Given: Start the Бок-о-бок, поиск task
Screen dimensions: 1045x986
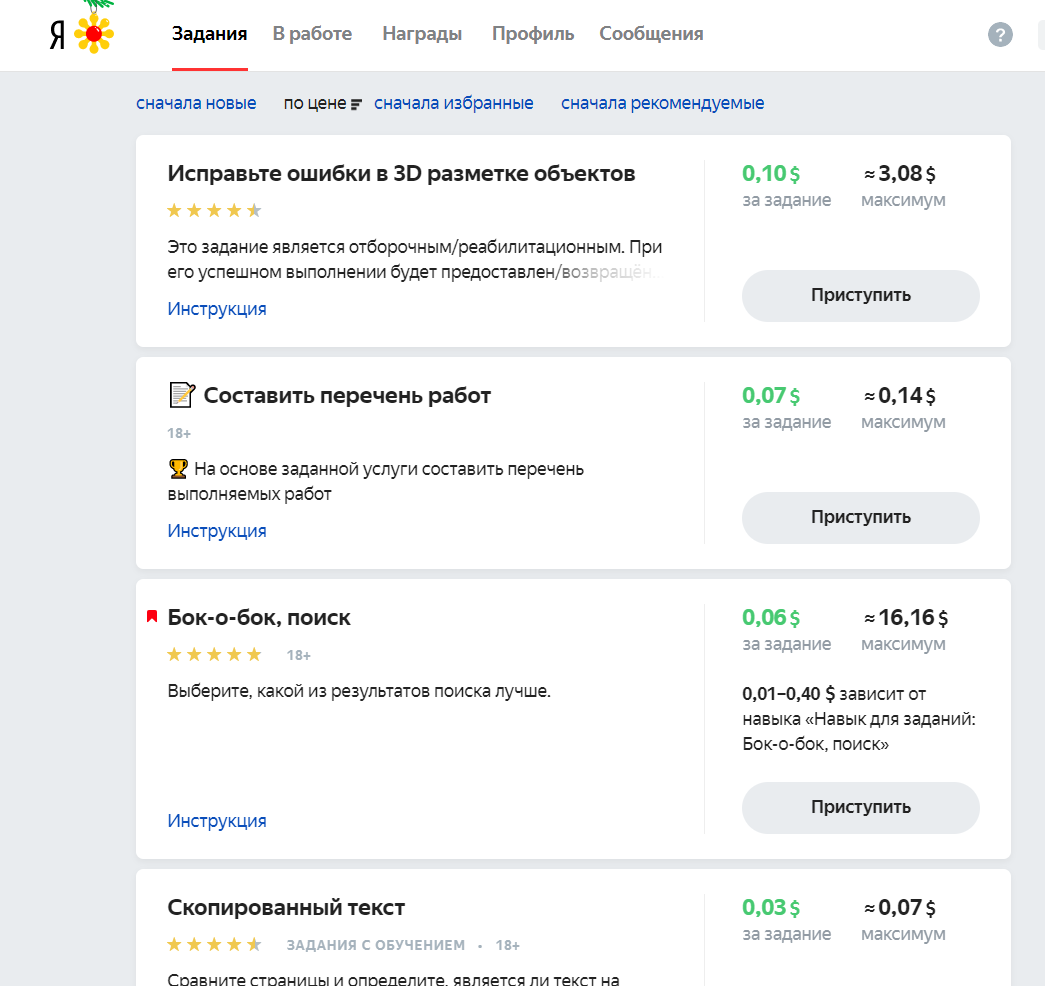Looking at the screenshot, I should (860, 807).
